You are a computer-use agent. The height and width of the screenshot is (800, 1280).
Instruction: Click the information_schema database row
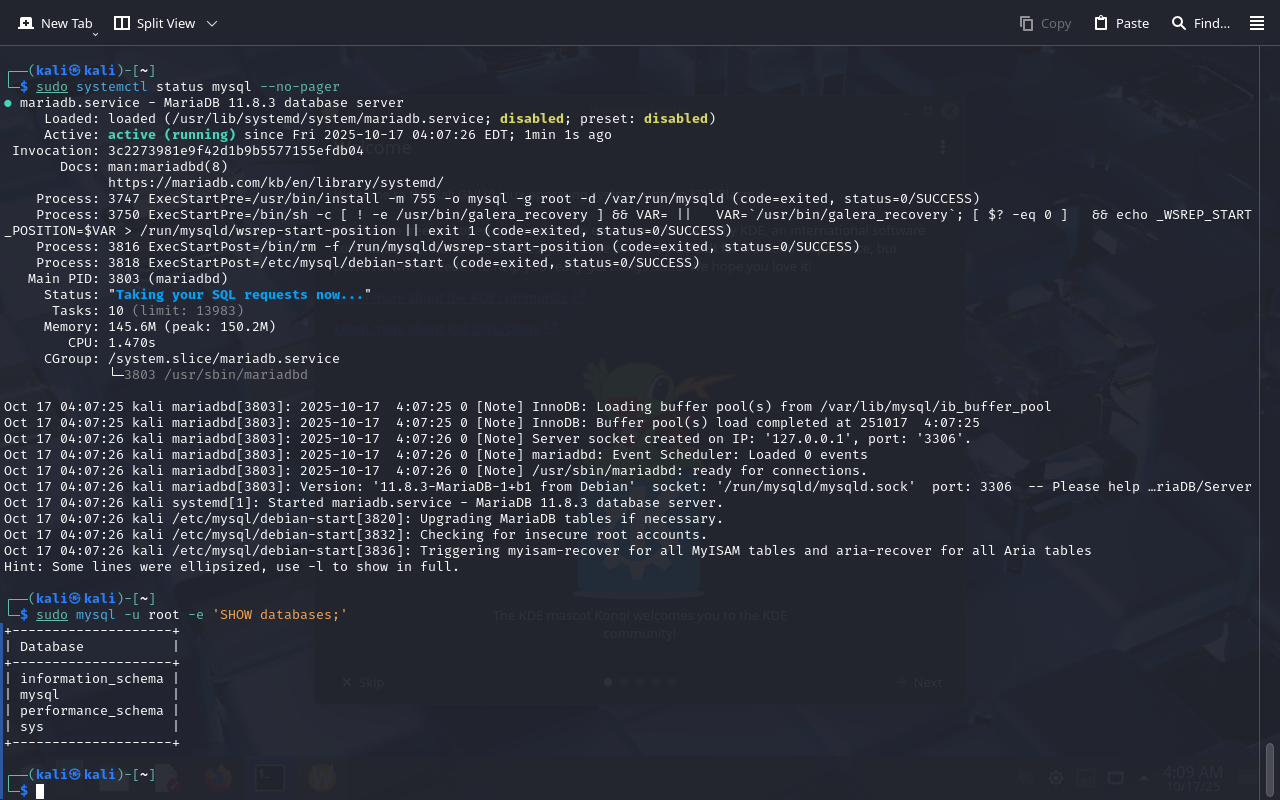coord(91,679)
